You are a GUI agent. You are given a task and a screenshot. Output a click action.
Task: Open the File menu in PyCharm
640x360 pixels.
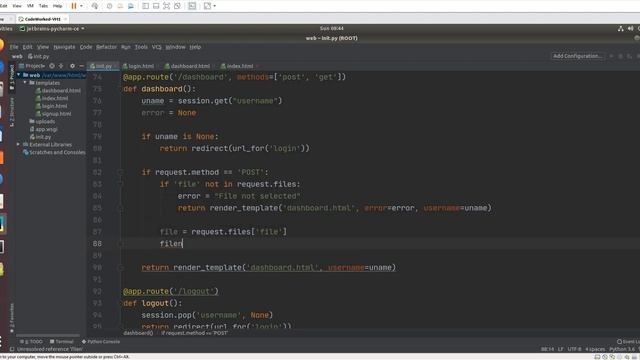click(14, 47)
